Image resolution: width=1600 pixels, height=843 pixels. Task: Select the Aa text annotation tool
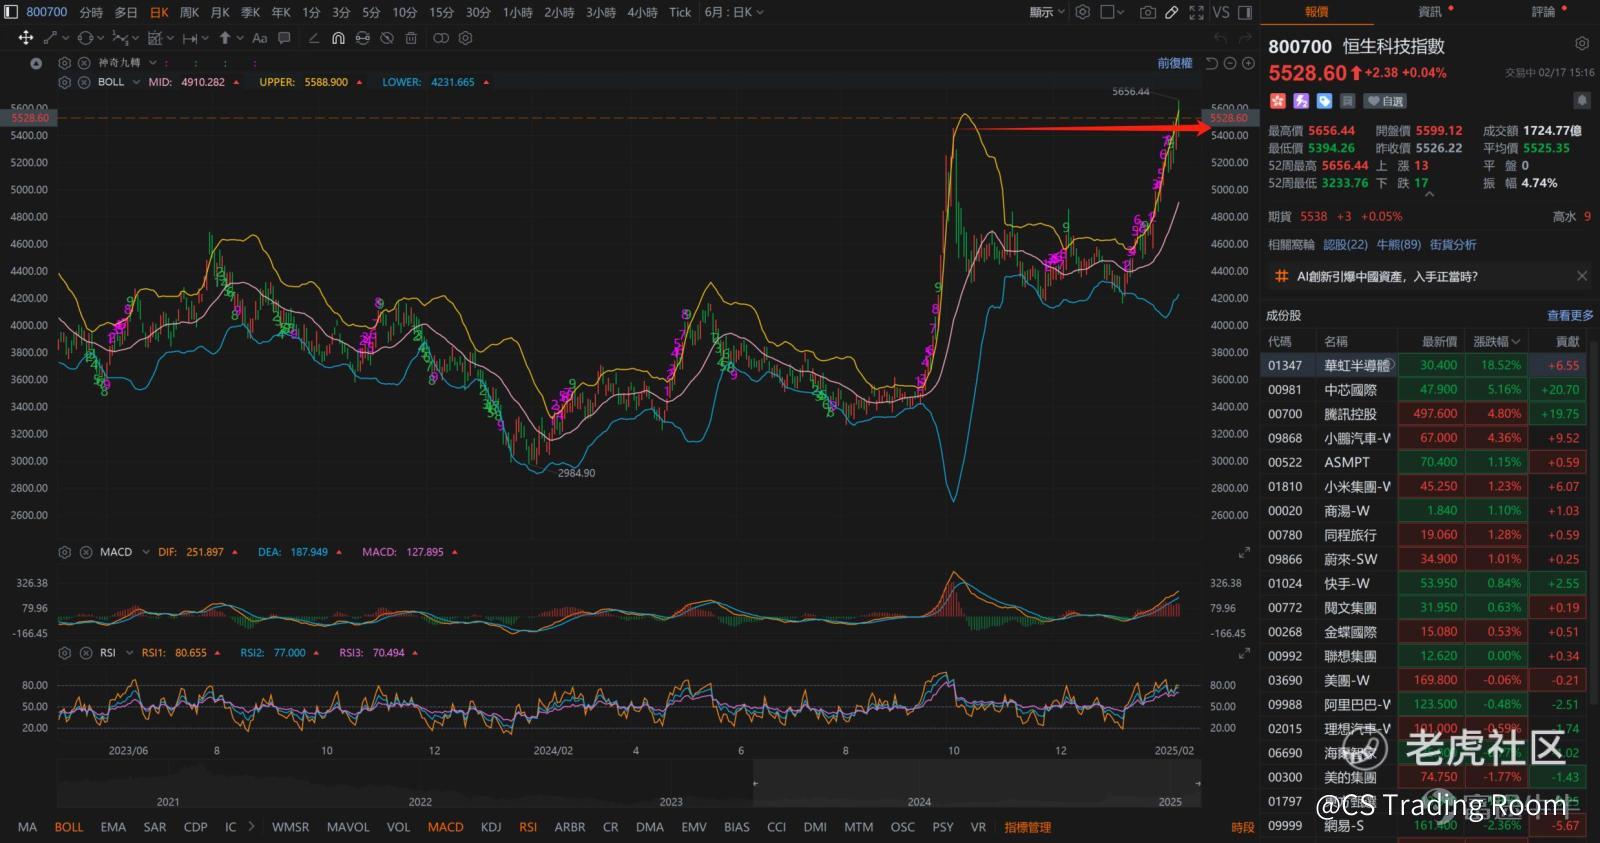(260, 38)
